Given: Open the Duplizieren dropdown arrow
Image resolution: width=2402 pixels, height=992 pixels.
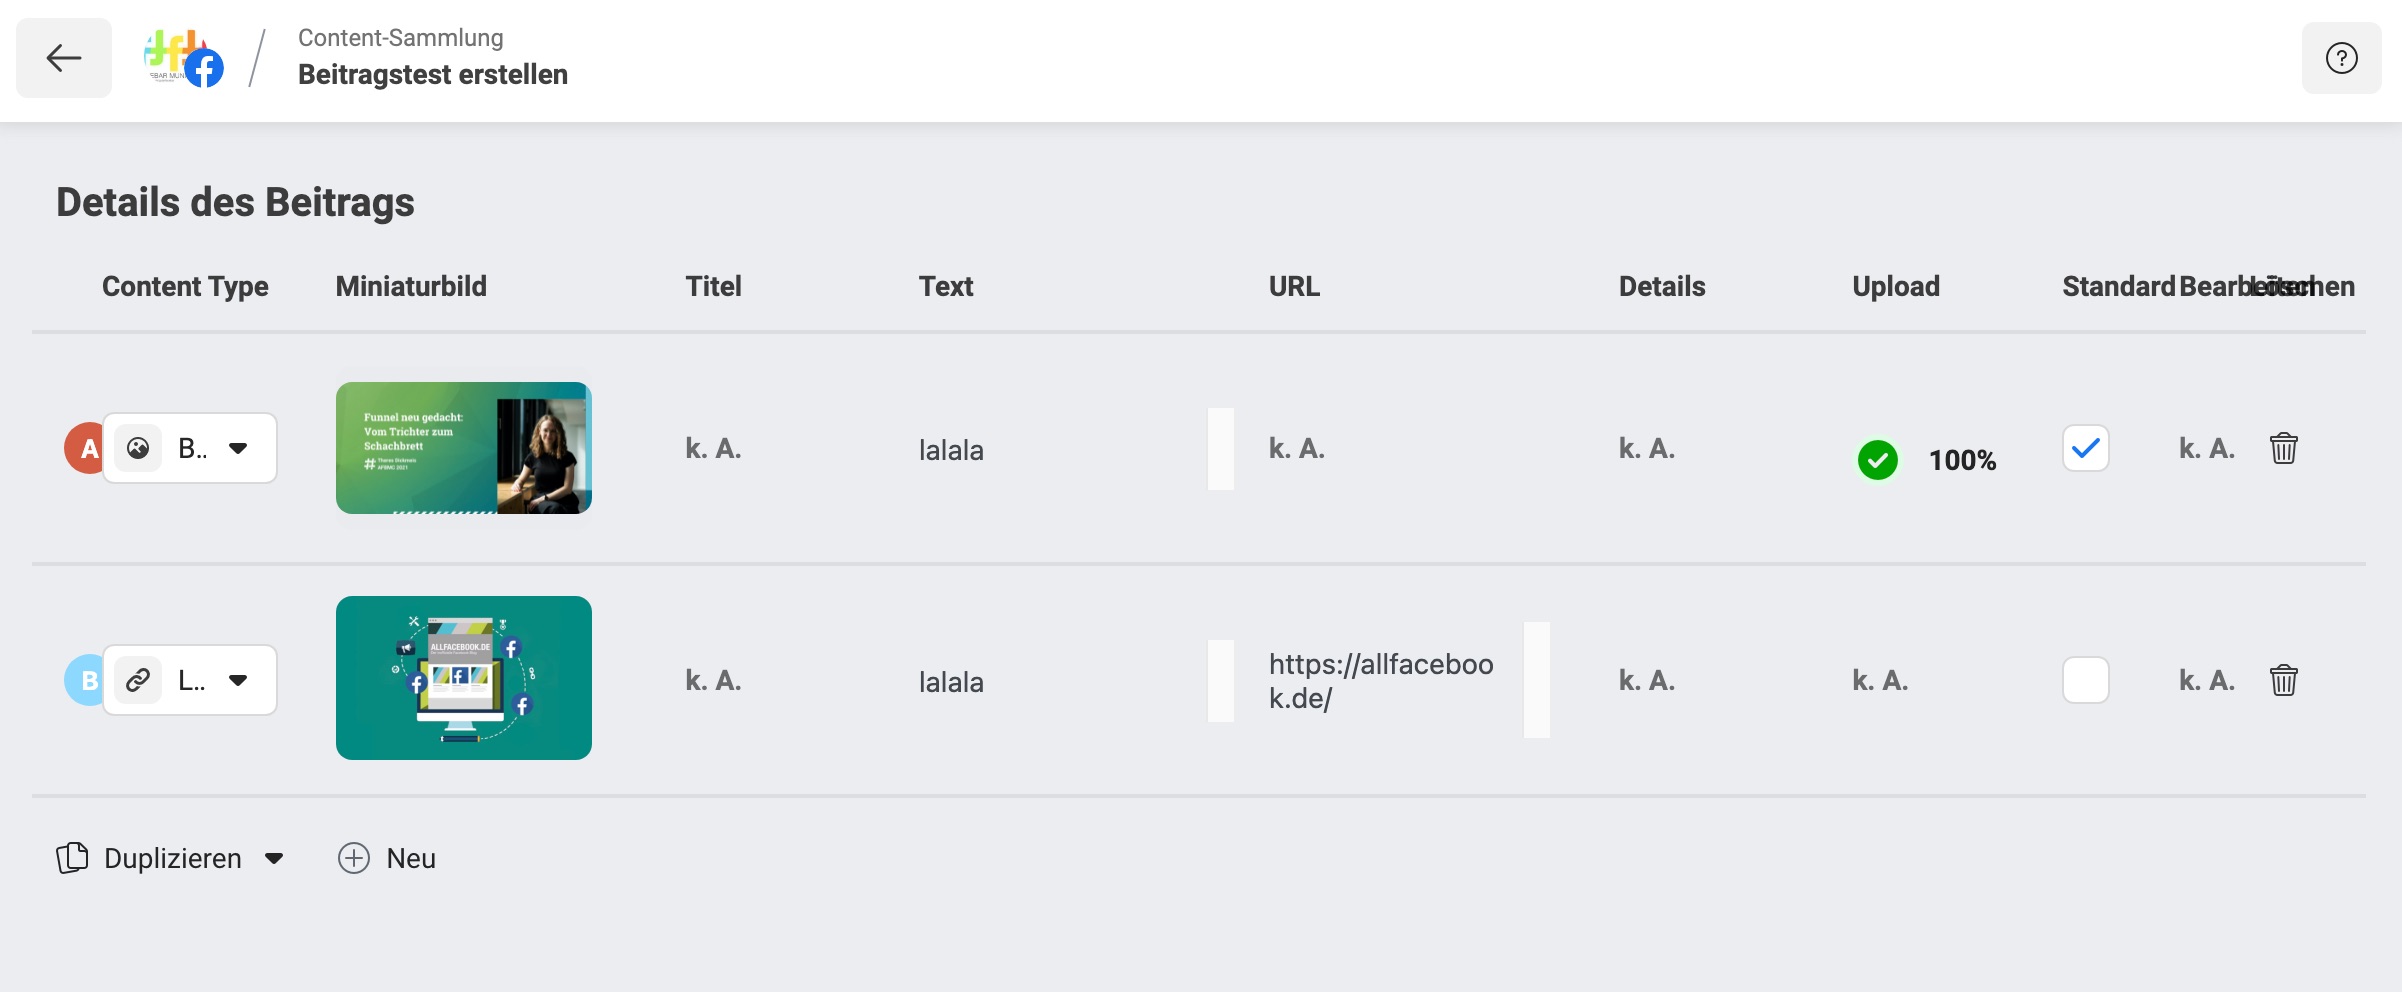Looking at the screenshot, I should point(274,858).
